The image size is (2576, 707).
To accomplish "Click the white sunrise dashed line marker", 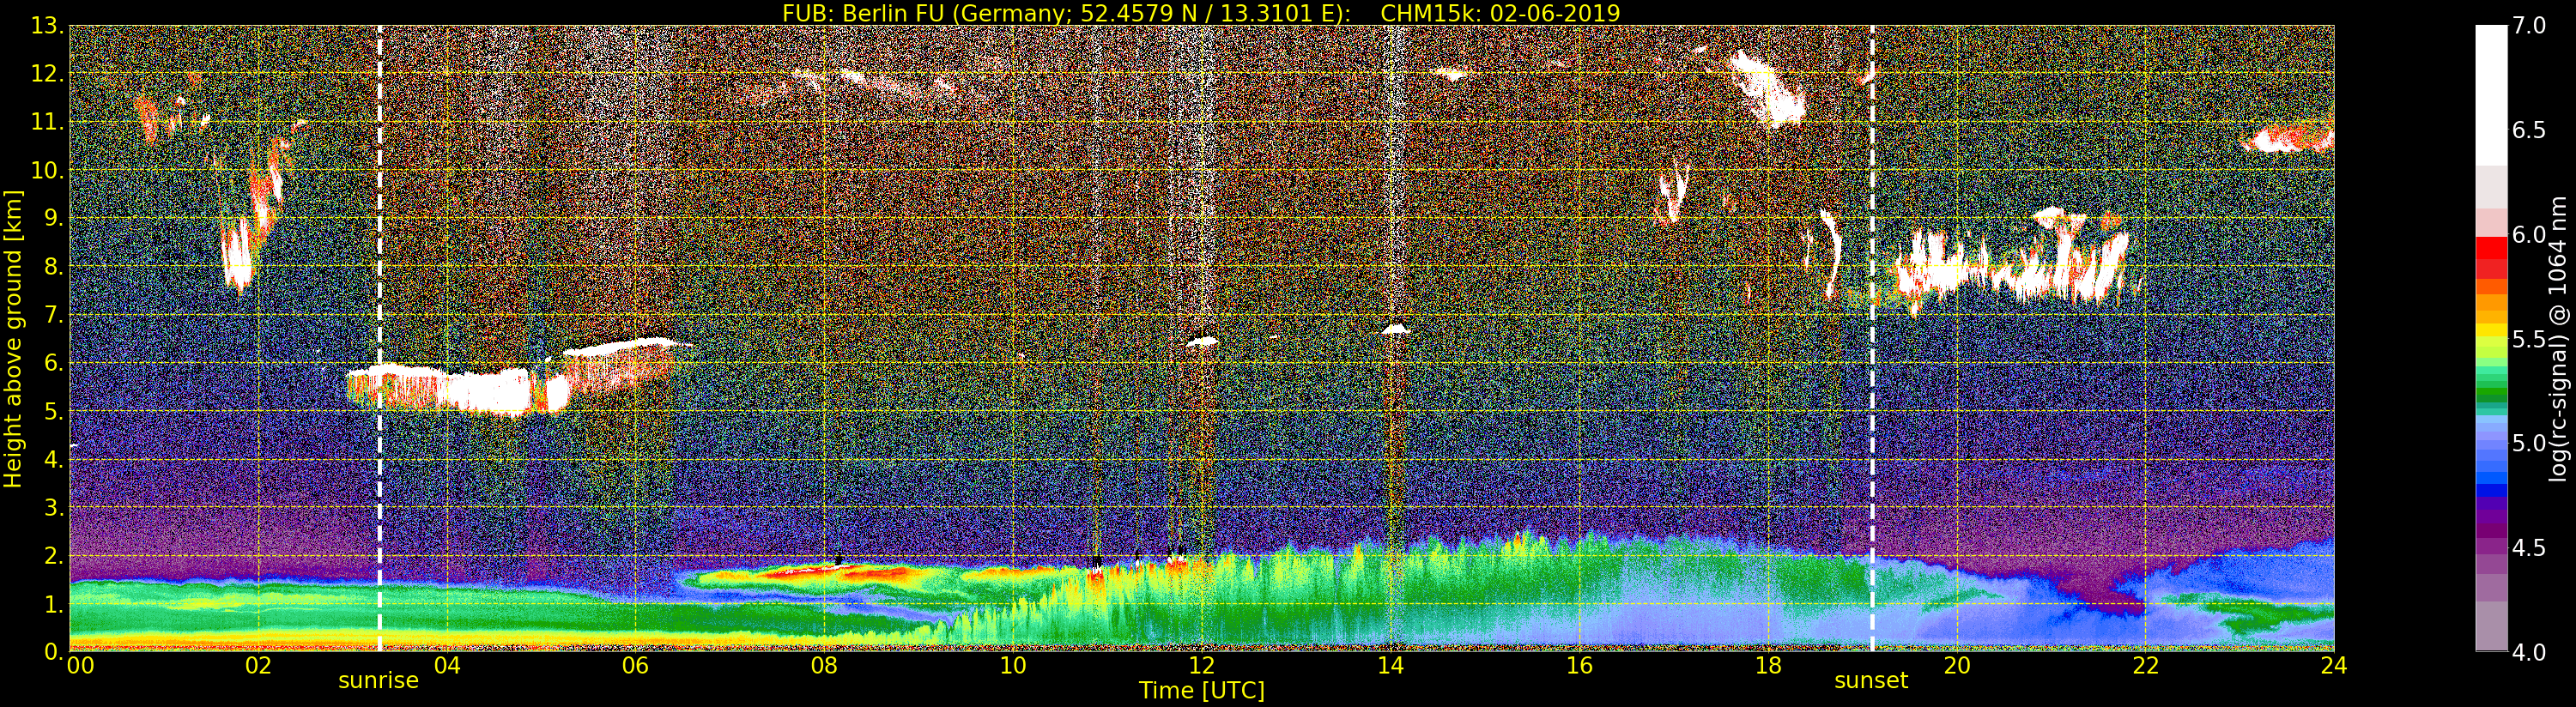I will pos(380,339).
